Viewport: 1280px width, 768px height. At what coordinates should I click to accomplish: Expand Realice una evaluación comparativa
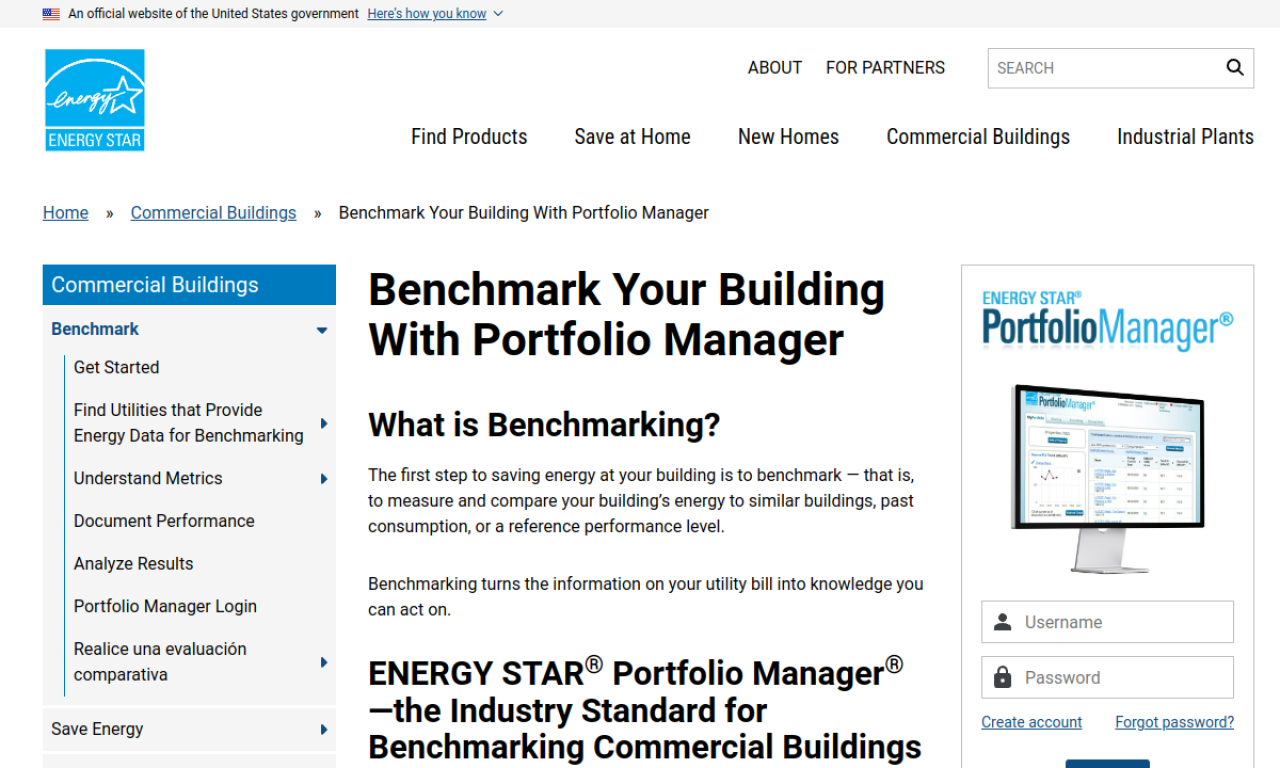[323, 661]
